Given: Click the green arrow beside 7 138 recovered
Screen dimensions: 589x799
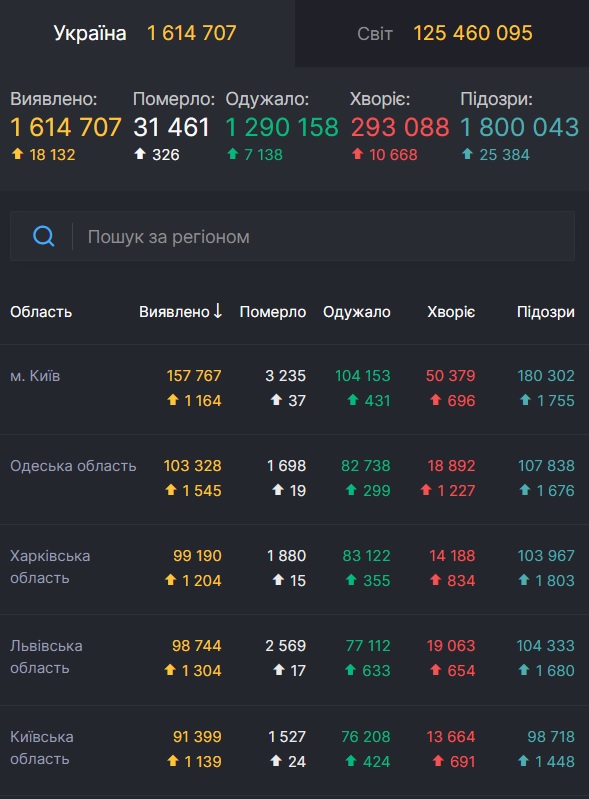Looking at the screenshot, I should click(x=232, y=153).
